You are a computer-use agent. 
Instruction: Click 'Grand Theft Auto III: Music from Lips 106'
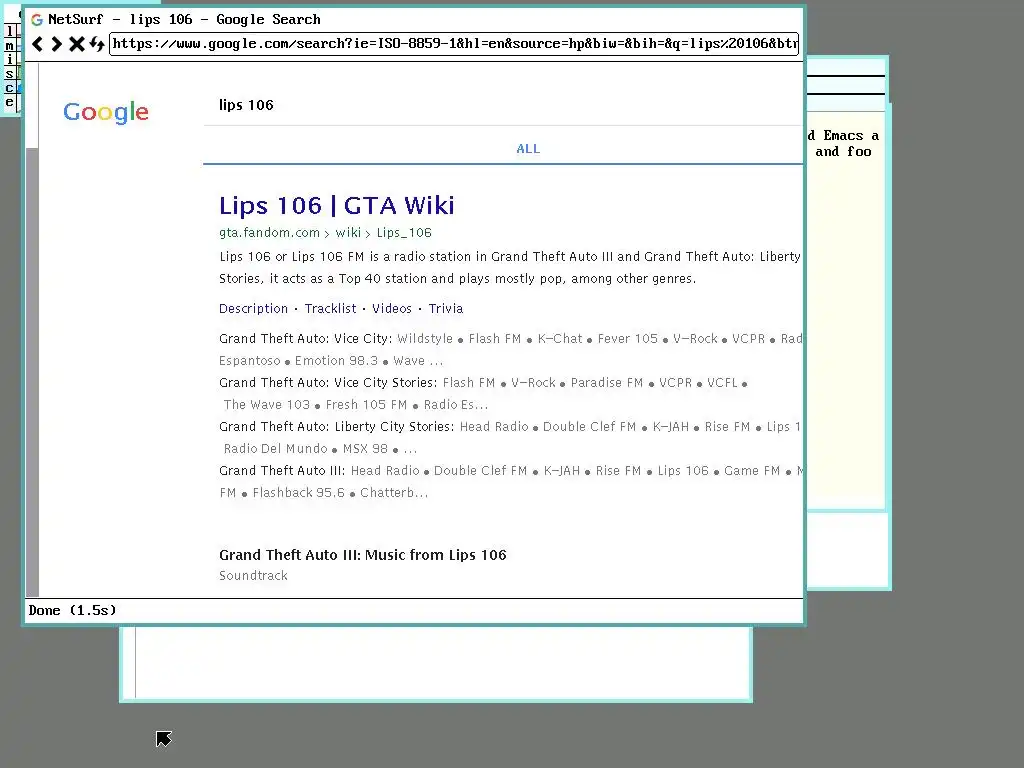coord(362,555)
